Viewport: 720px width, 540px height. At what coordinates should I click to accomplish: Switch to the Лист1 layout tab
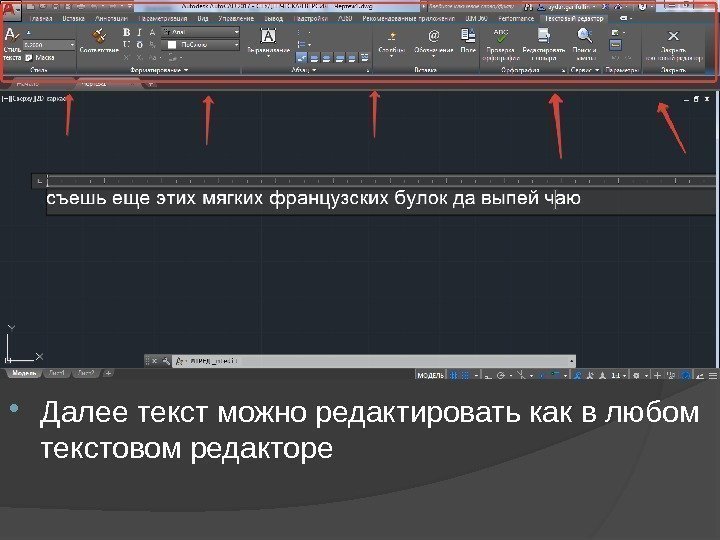(x=57, y=373)
